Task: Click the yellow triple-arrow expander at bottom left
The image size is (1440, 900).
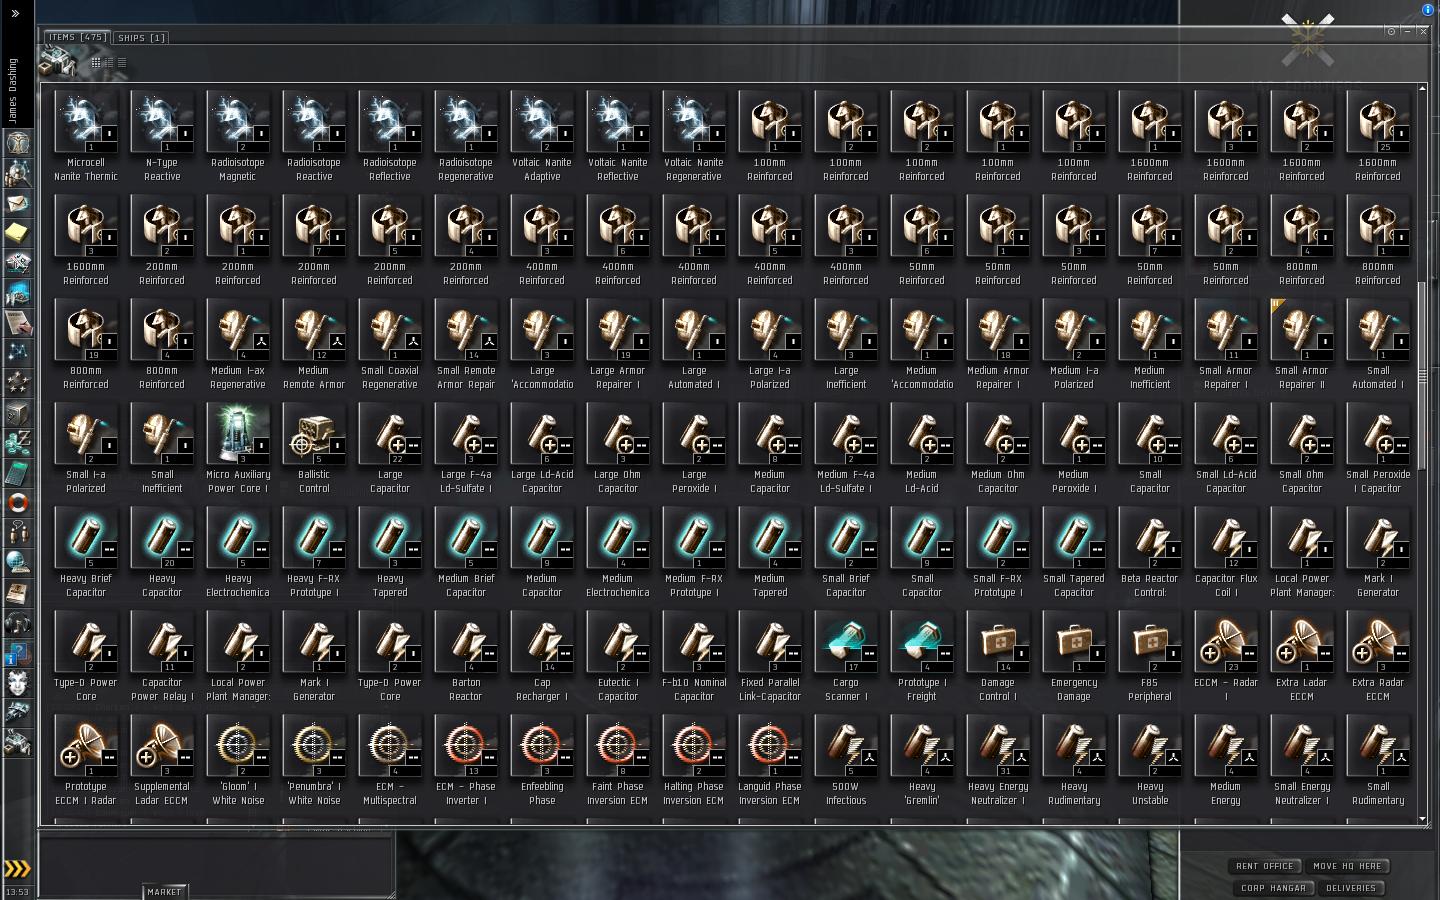Action: tap(17, 869)
